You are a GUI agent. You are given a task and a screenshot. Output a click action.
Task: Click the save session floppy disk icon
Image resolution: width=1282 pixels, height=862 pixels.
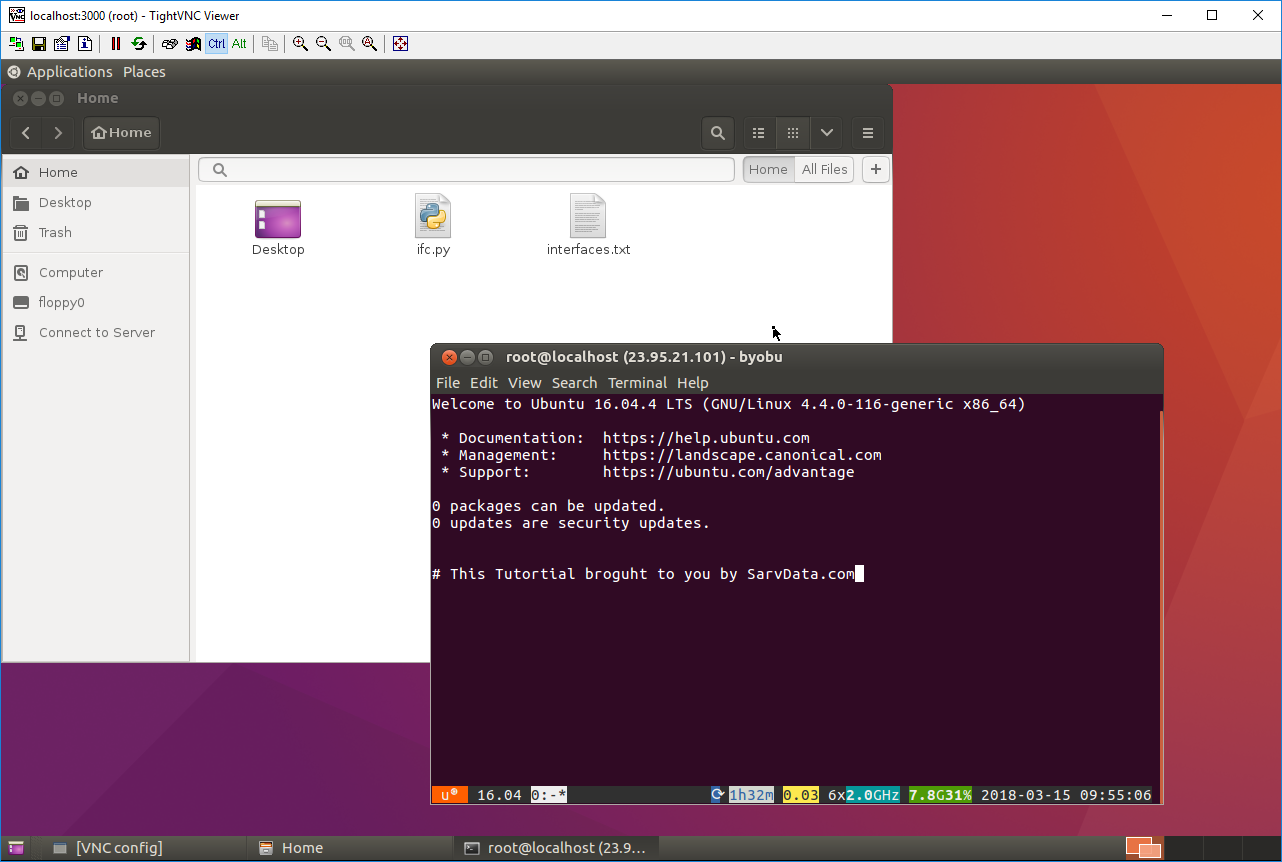click(x=39, y=44)
